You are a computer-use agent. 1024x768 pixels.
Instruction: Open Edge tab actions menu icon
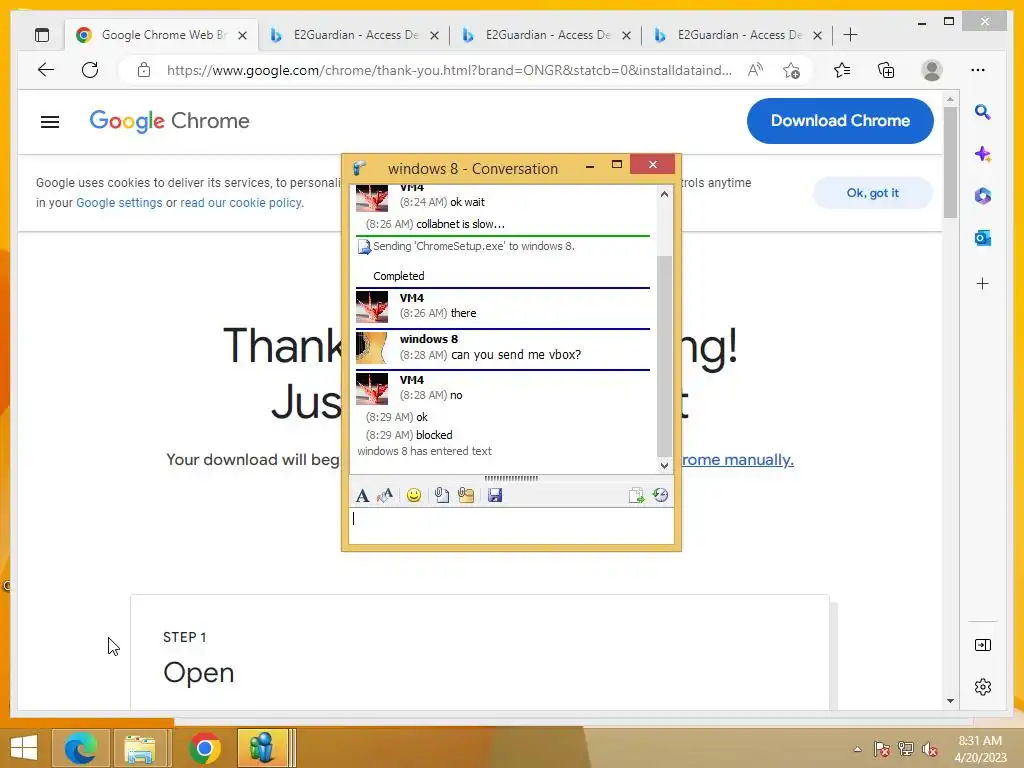pos(42,35)
